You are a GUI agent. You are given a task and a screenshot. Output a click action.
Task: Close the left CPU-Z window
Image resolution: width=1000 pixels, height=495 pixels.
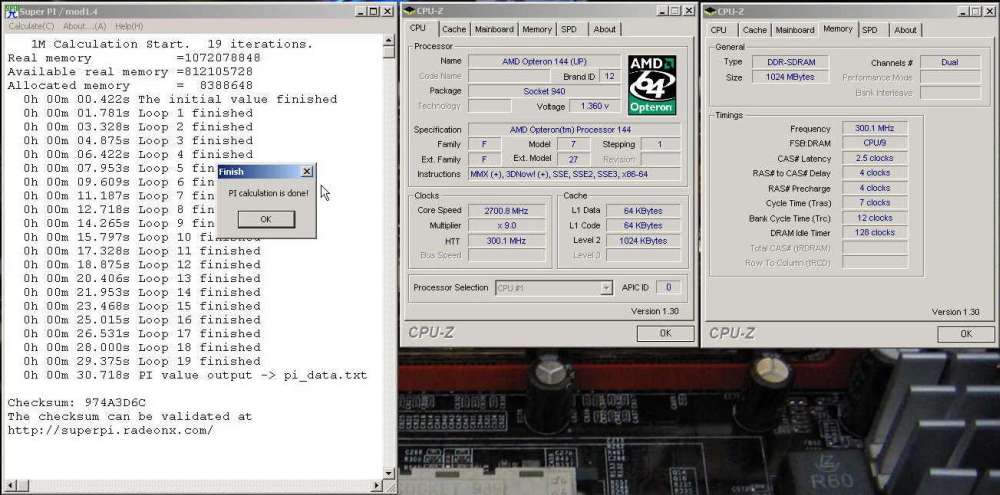pos(689,11)
